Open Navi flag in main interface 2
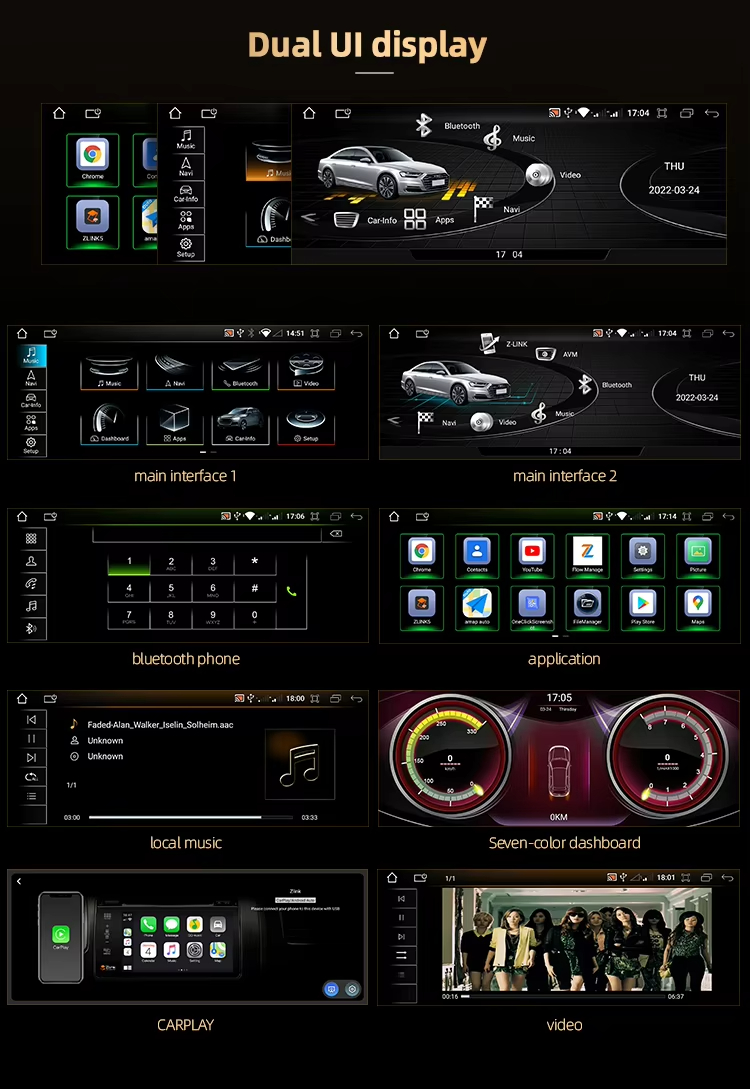The image size is (750, 1089). 436,422
